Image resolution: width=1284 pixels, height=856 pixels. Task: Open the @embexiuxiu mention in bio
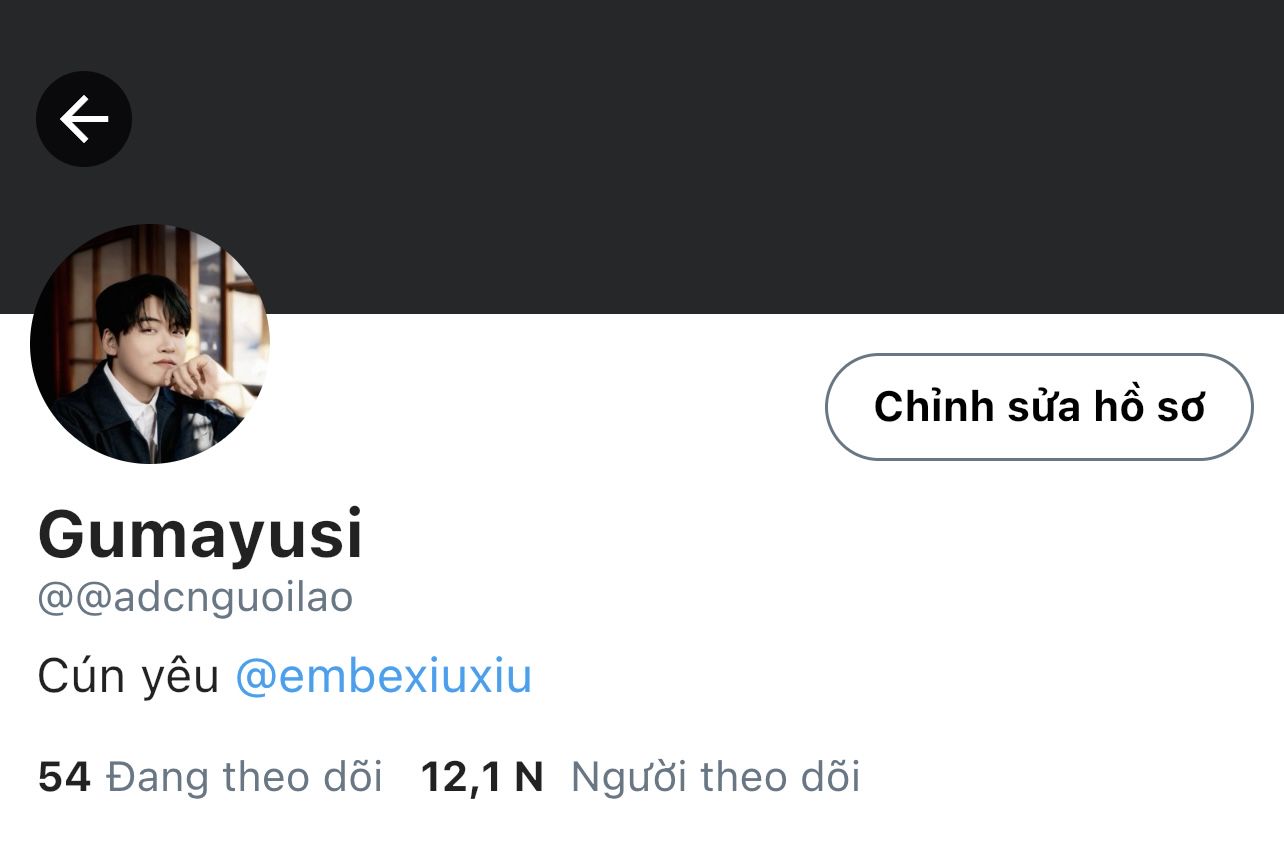[x=383, y=677]
